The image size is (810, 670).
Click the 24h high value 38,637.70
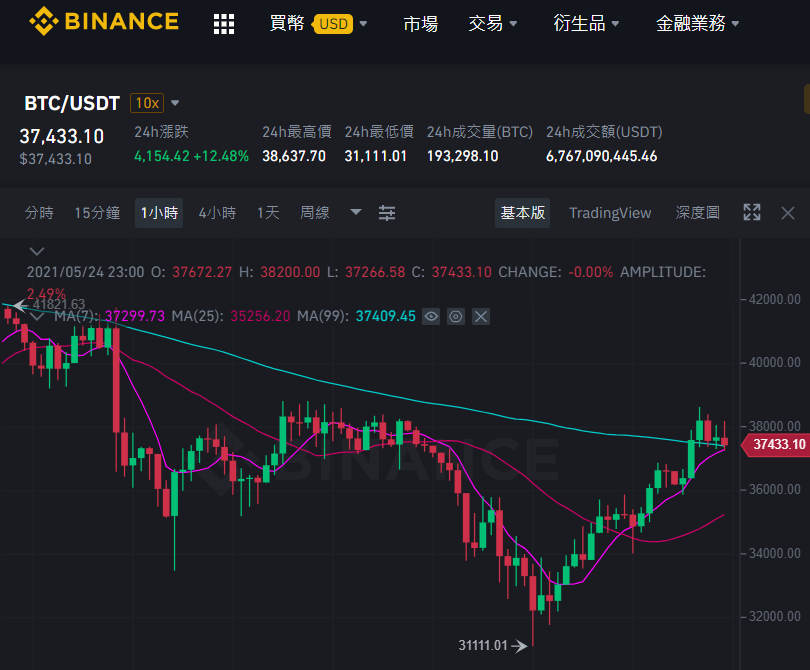294,156
